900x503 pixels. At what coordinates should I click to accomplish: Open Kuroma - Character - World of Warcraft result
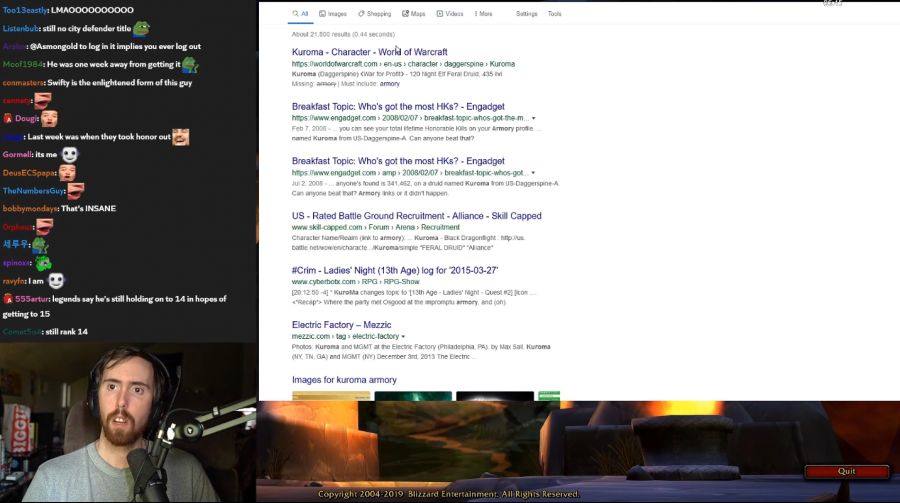coord(370,52)
